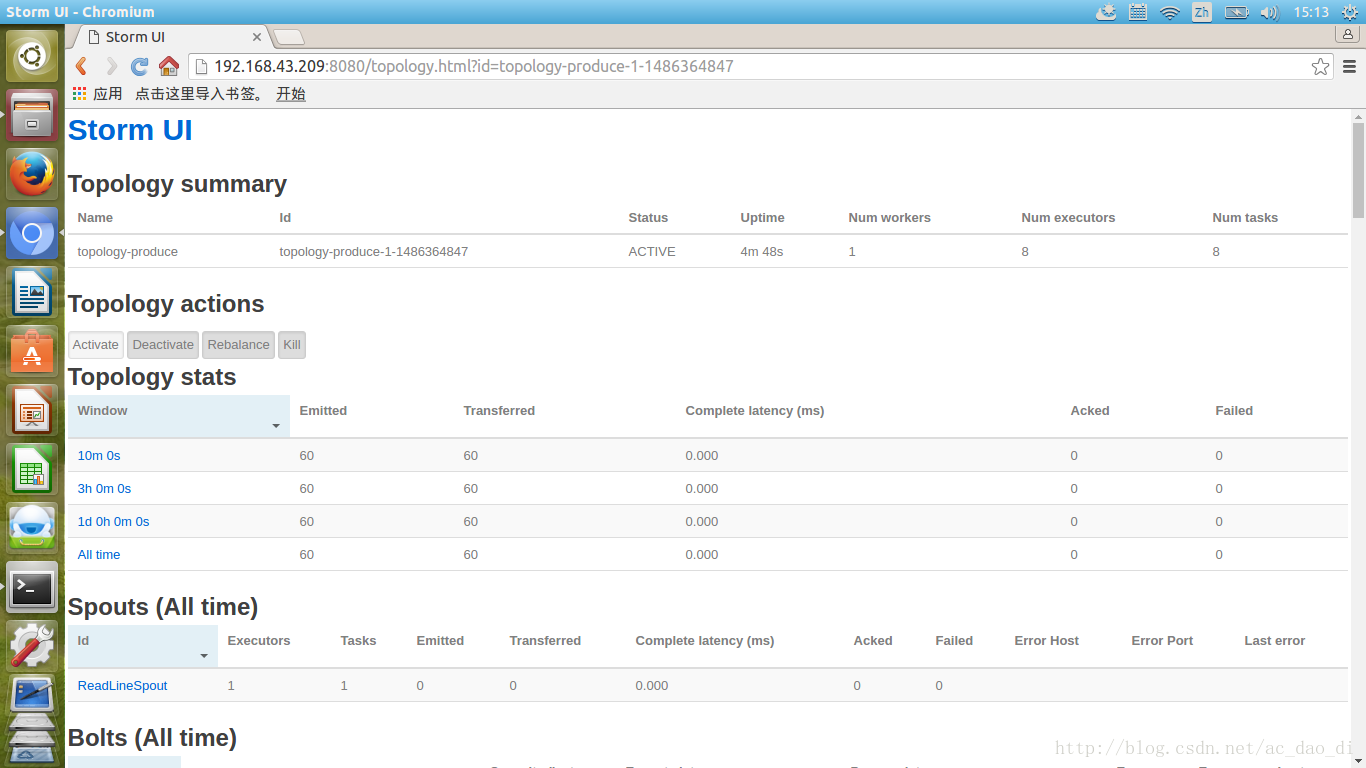
Task: Open System Settings wrench icon in dock
Action: pos(32,646)
